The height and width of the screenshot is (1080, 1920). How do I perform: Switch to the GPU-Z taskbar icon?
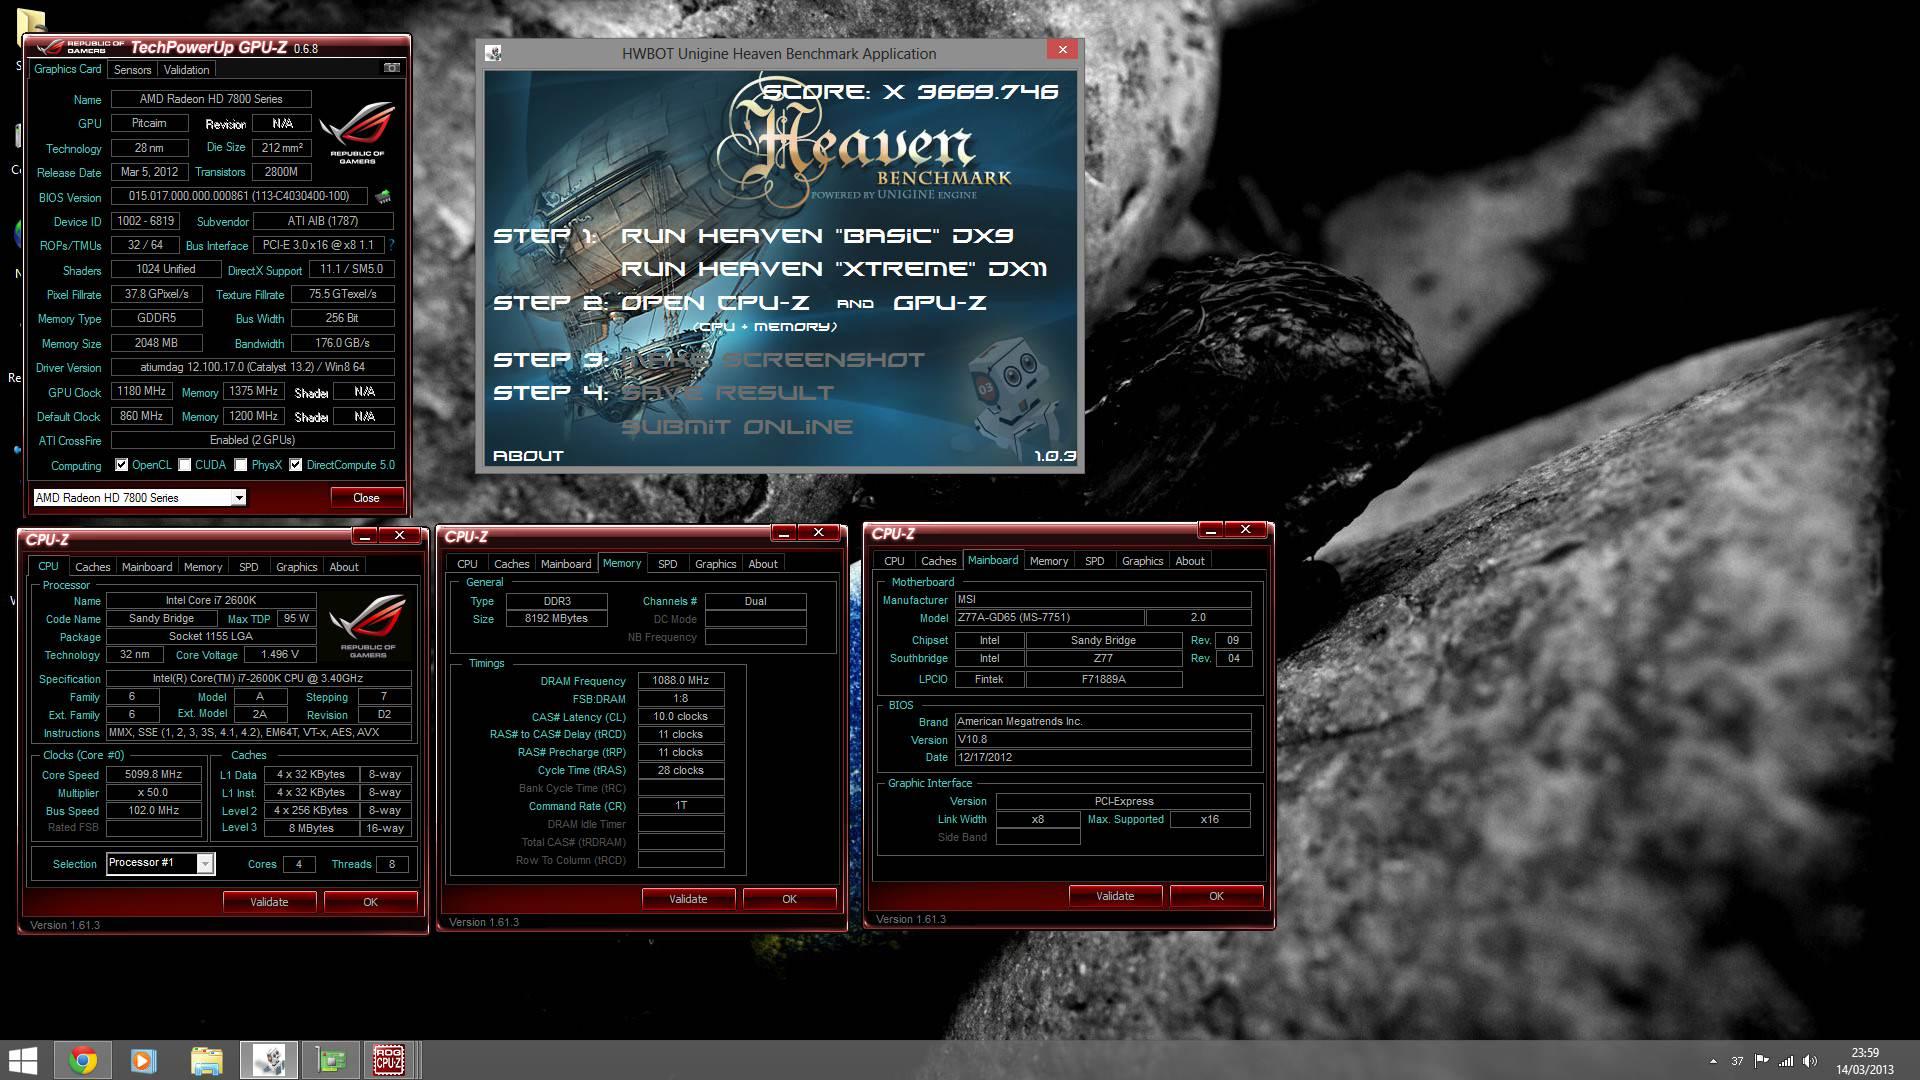point(330,1060)
